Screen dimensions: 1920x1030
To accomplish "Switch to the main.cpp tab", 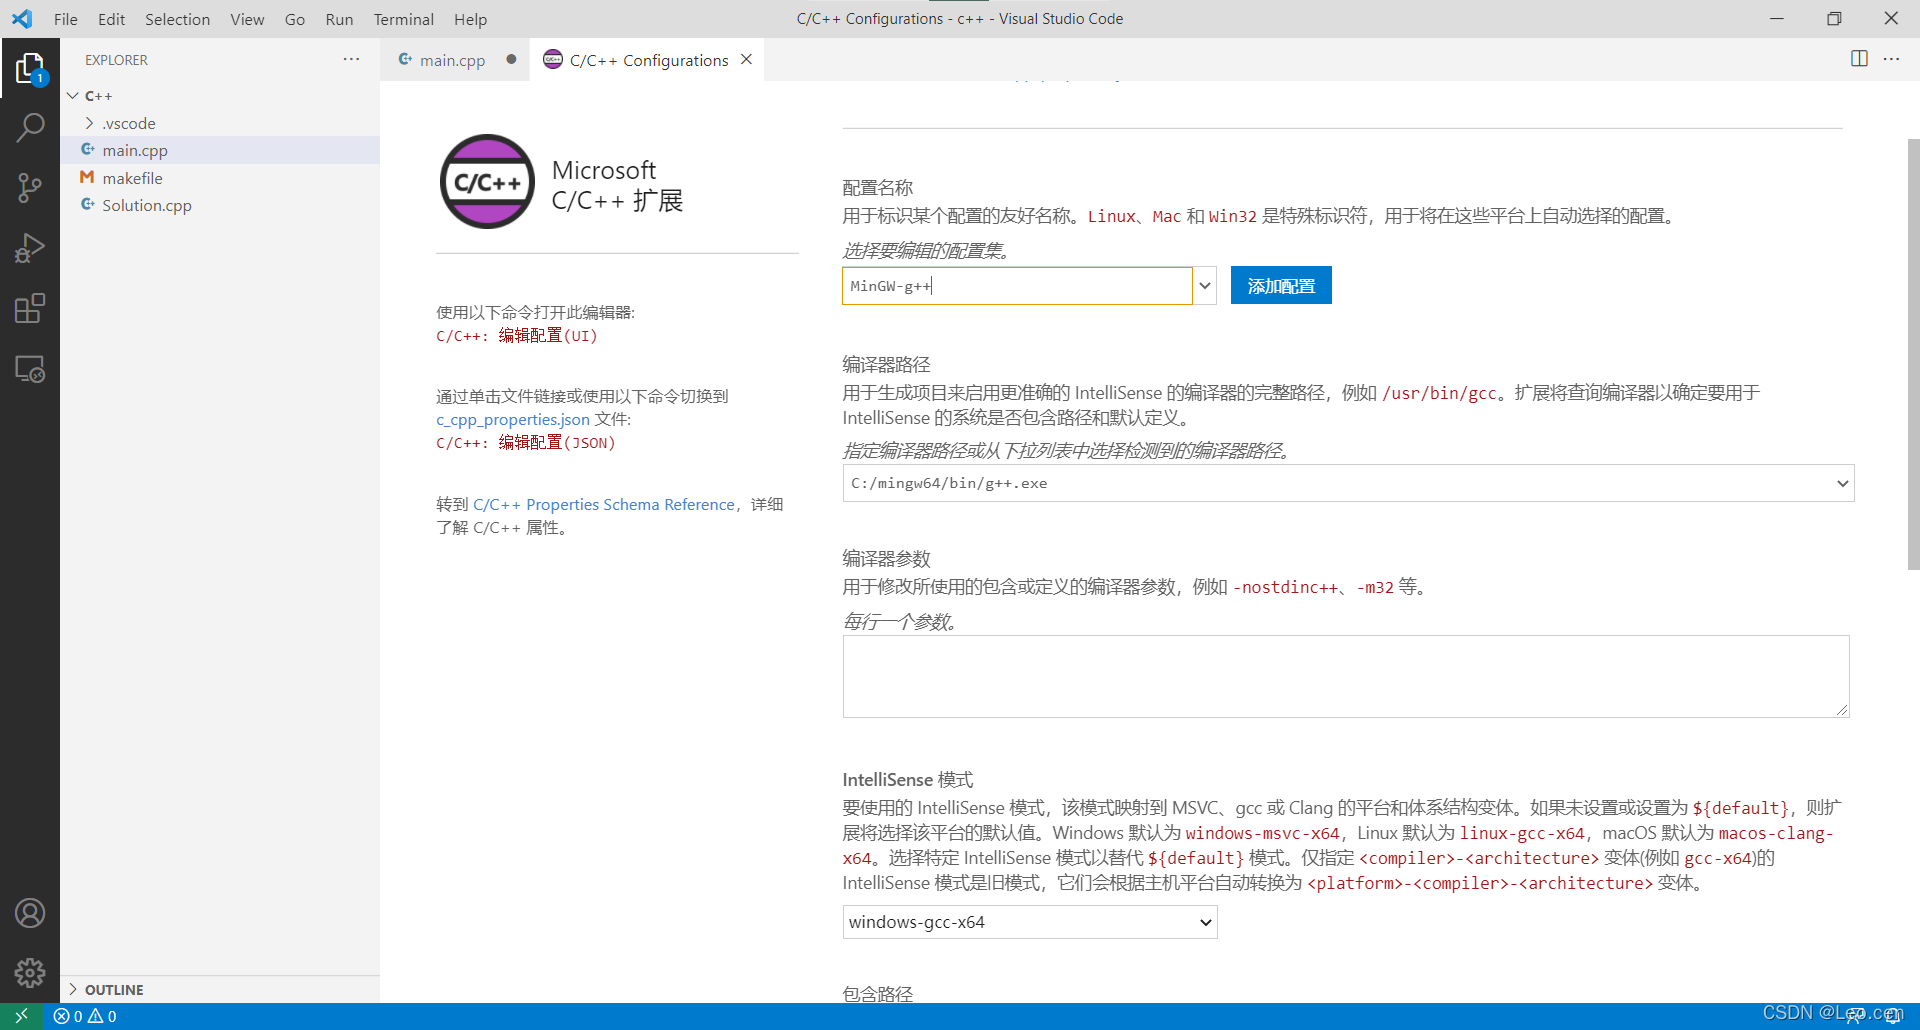I will (x=452, y=60).
